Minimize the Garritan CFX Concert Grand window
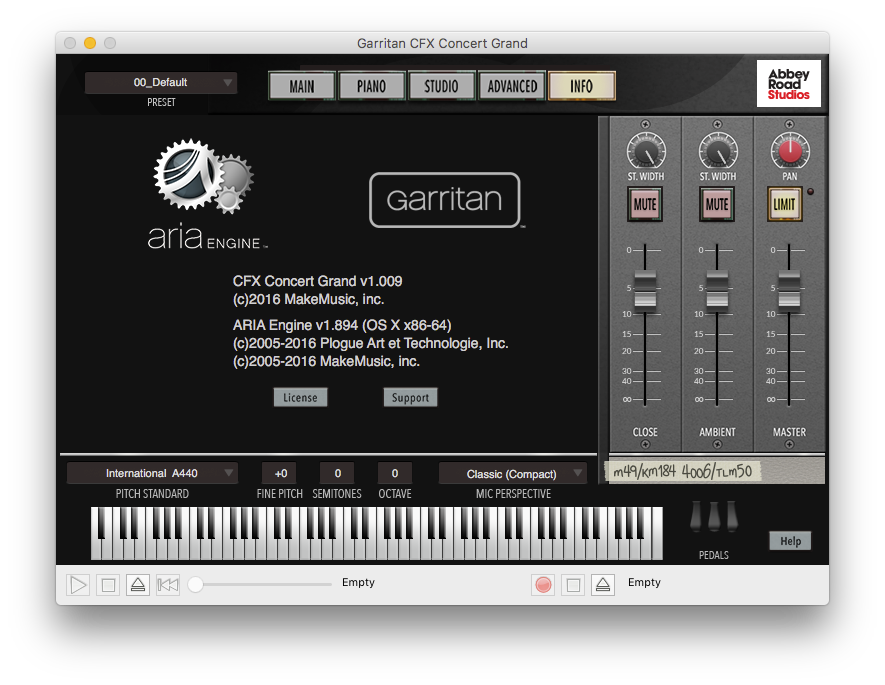885x685 pixels. pyautogui.click(x=90, y=43)
